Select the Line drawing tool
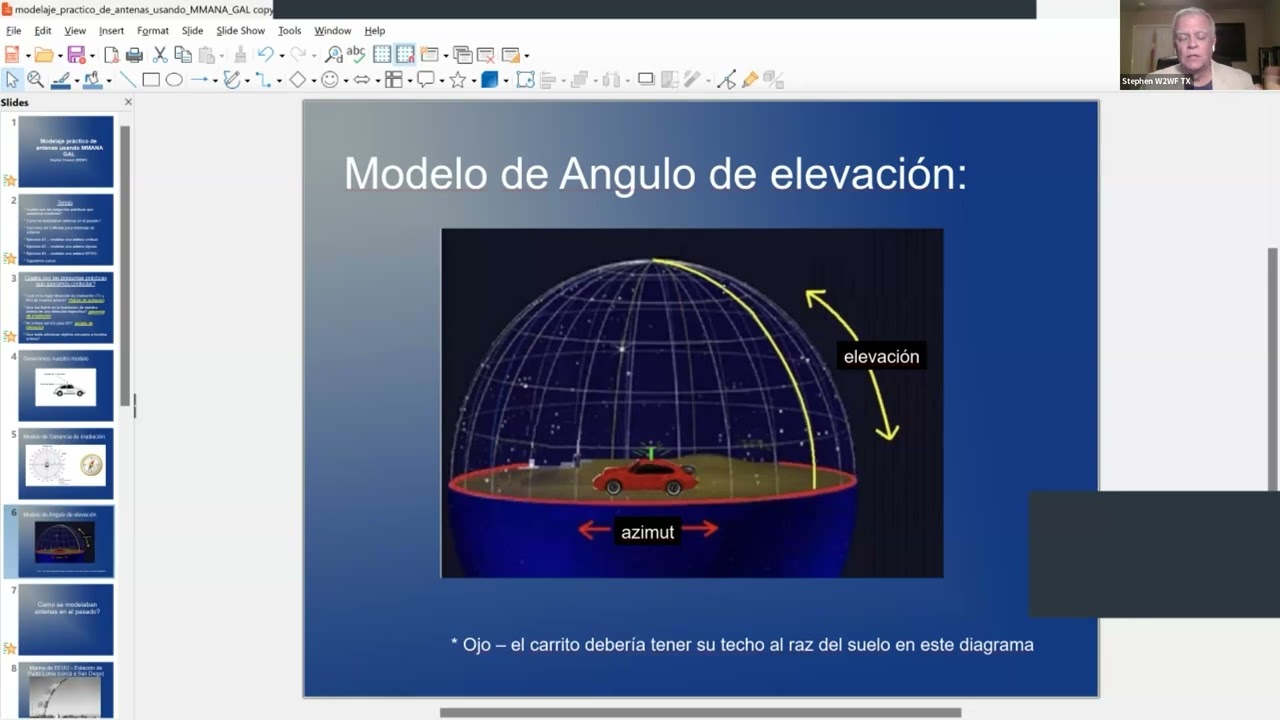 (x=128, y=80)
